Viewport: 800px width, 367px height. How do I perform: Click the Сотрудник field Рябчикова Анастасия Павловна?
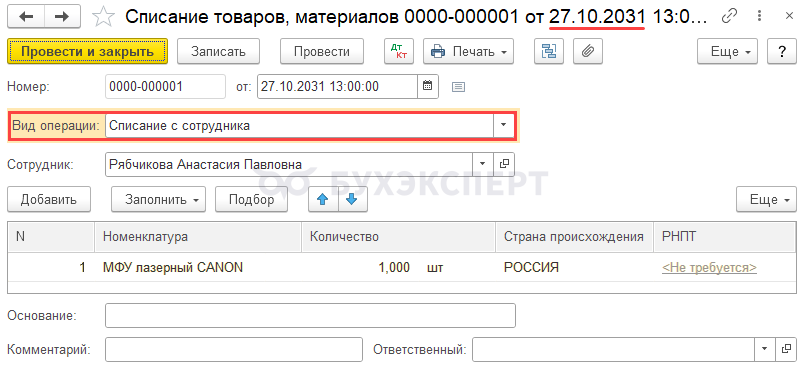[x=289, y=164]
